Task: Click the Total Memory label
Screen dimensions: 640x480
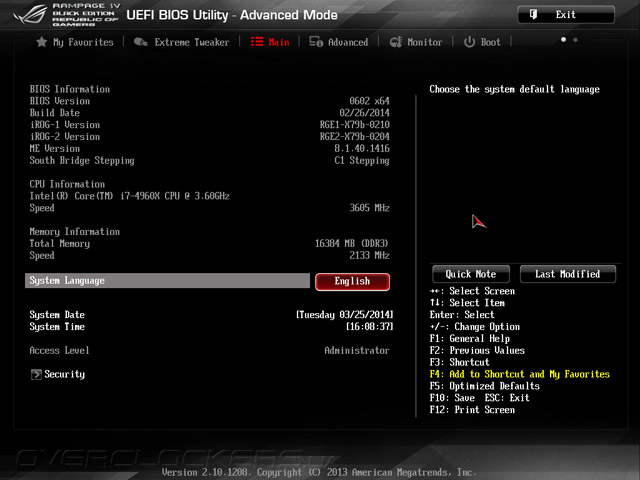Action: (60, 243)
